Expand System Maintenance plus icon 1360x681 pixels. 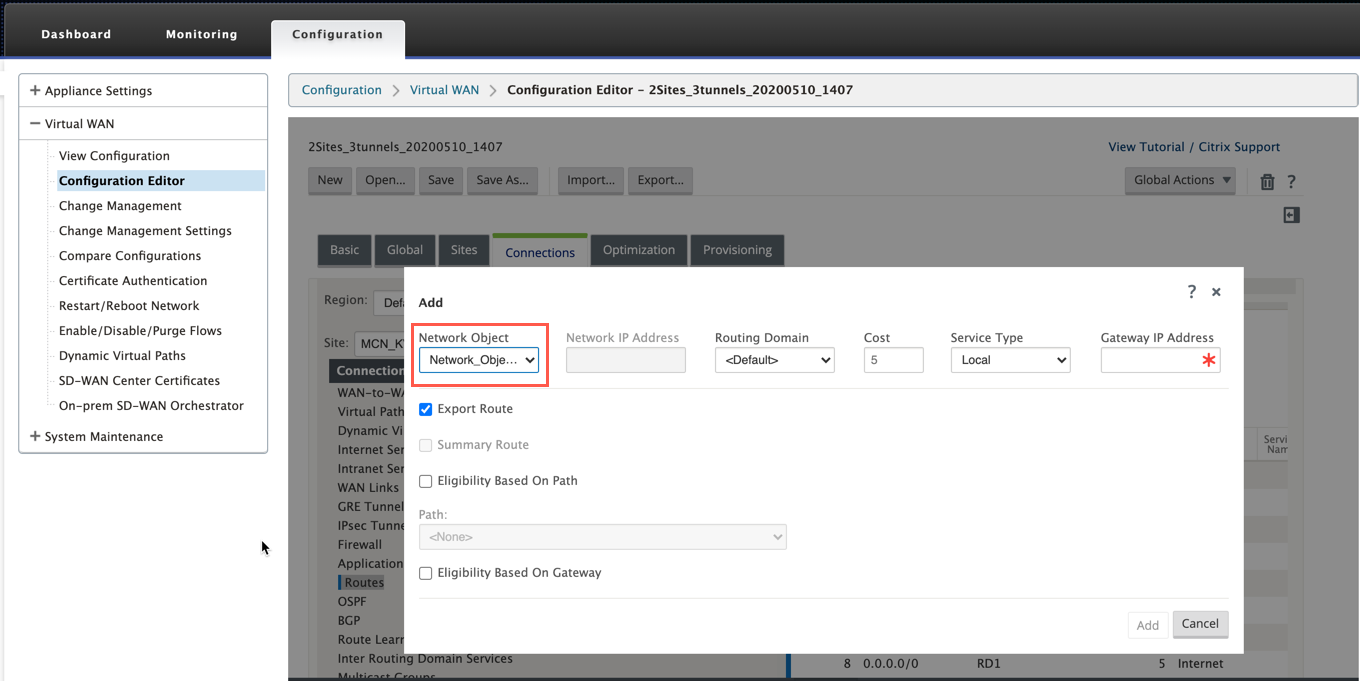(35, 436)
